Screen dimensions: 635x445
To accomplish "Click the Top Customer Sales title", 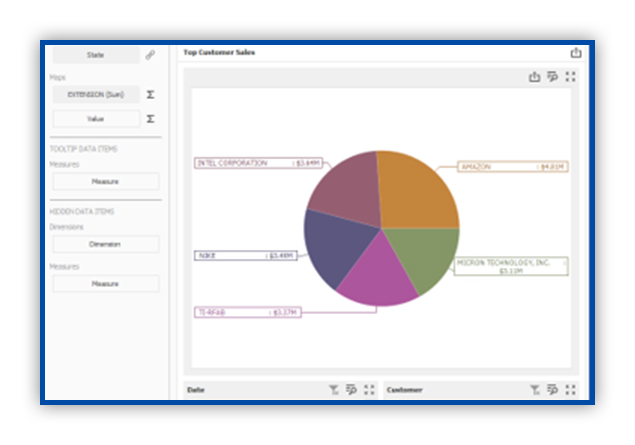I will click(219, 52).
